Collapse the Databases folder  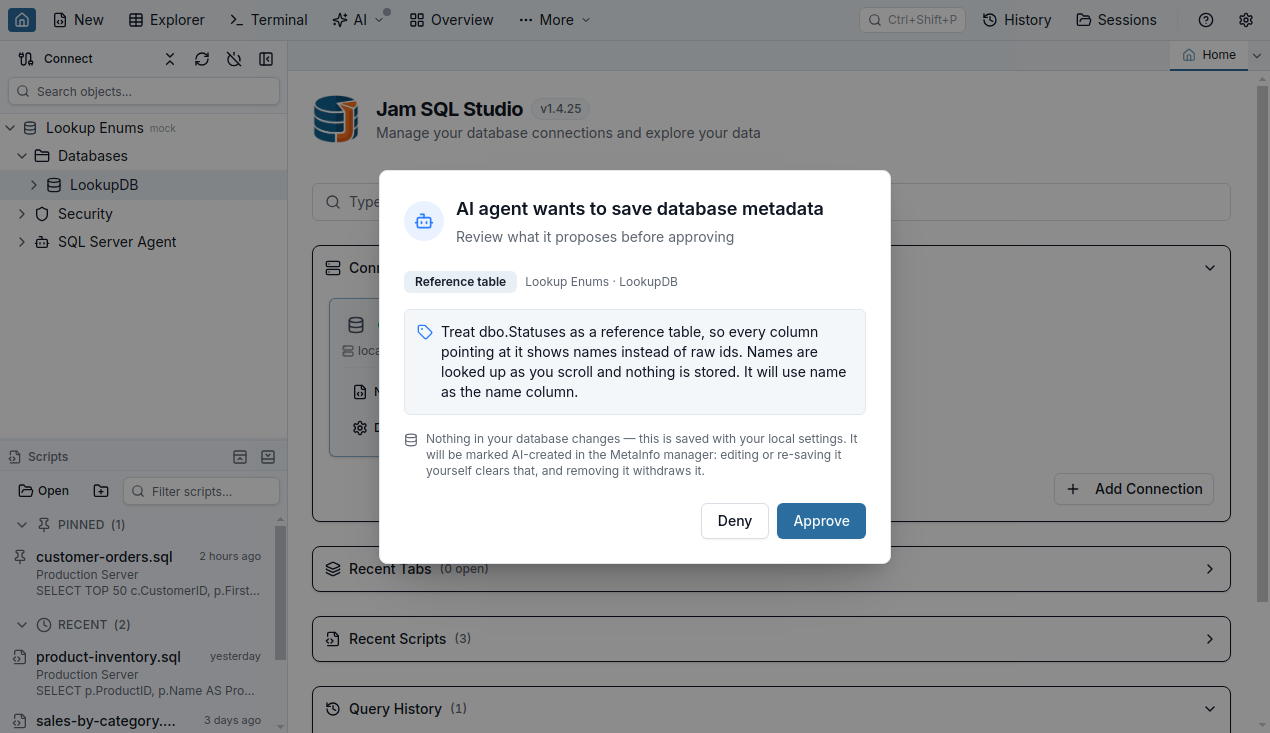coord(22,156)
